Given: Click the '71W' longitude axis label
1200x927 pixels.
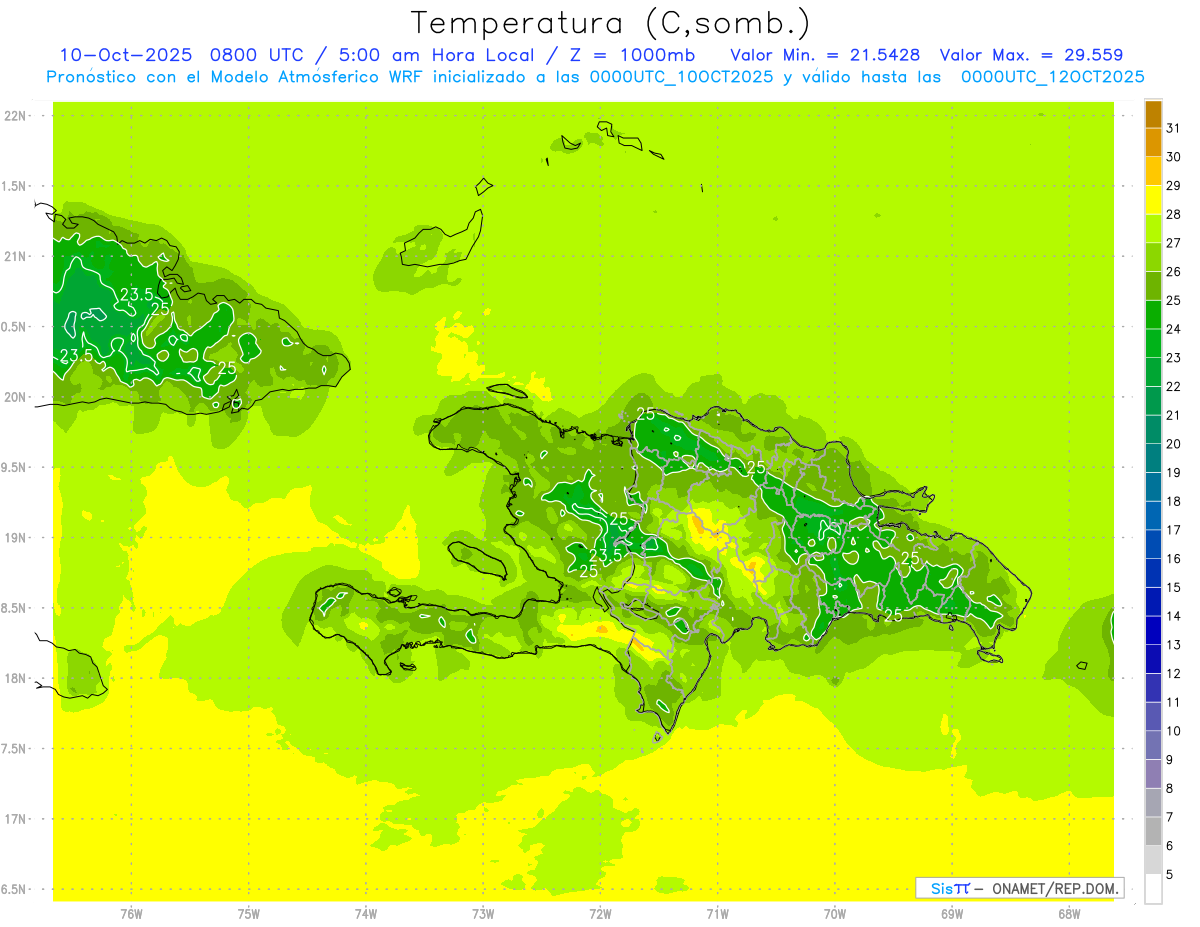Looking at the screenshot, I should coord(717,914).
